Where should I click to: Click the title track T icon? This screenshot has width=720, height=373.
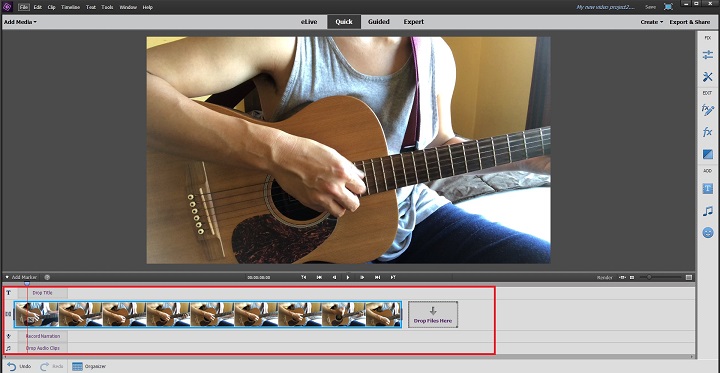point(8,293)
